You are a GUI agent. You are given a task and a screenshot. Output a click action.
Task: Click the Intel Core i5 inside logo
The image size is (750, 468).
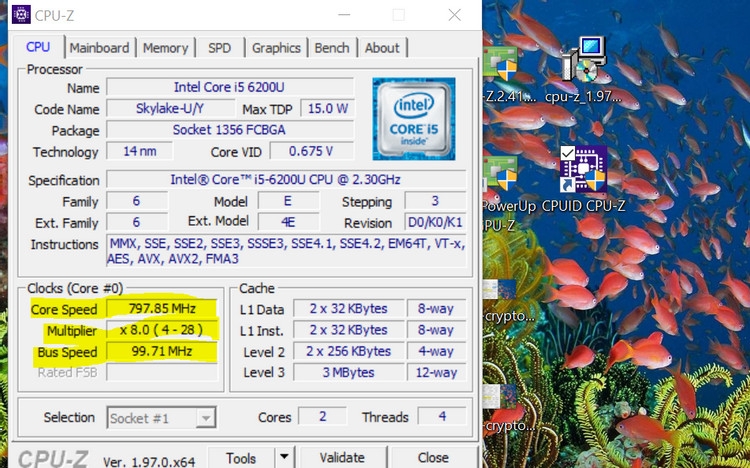coord(414,119)
